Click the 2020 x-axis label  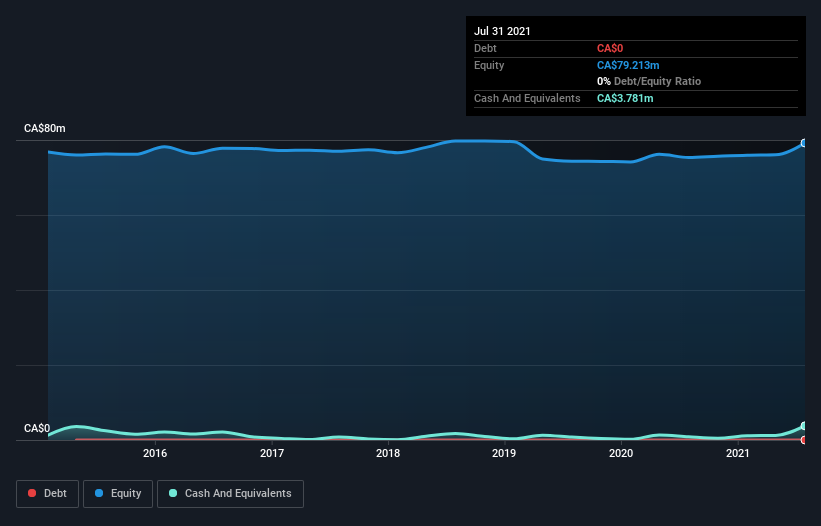tap(621, 453)
